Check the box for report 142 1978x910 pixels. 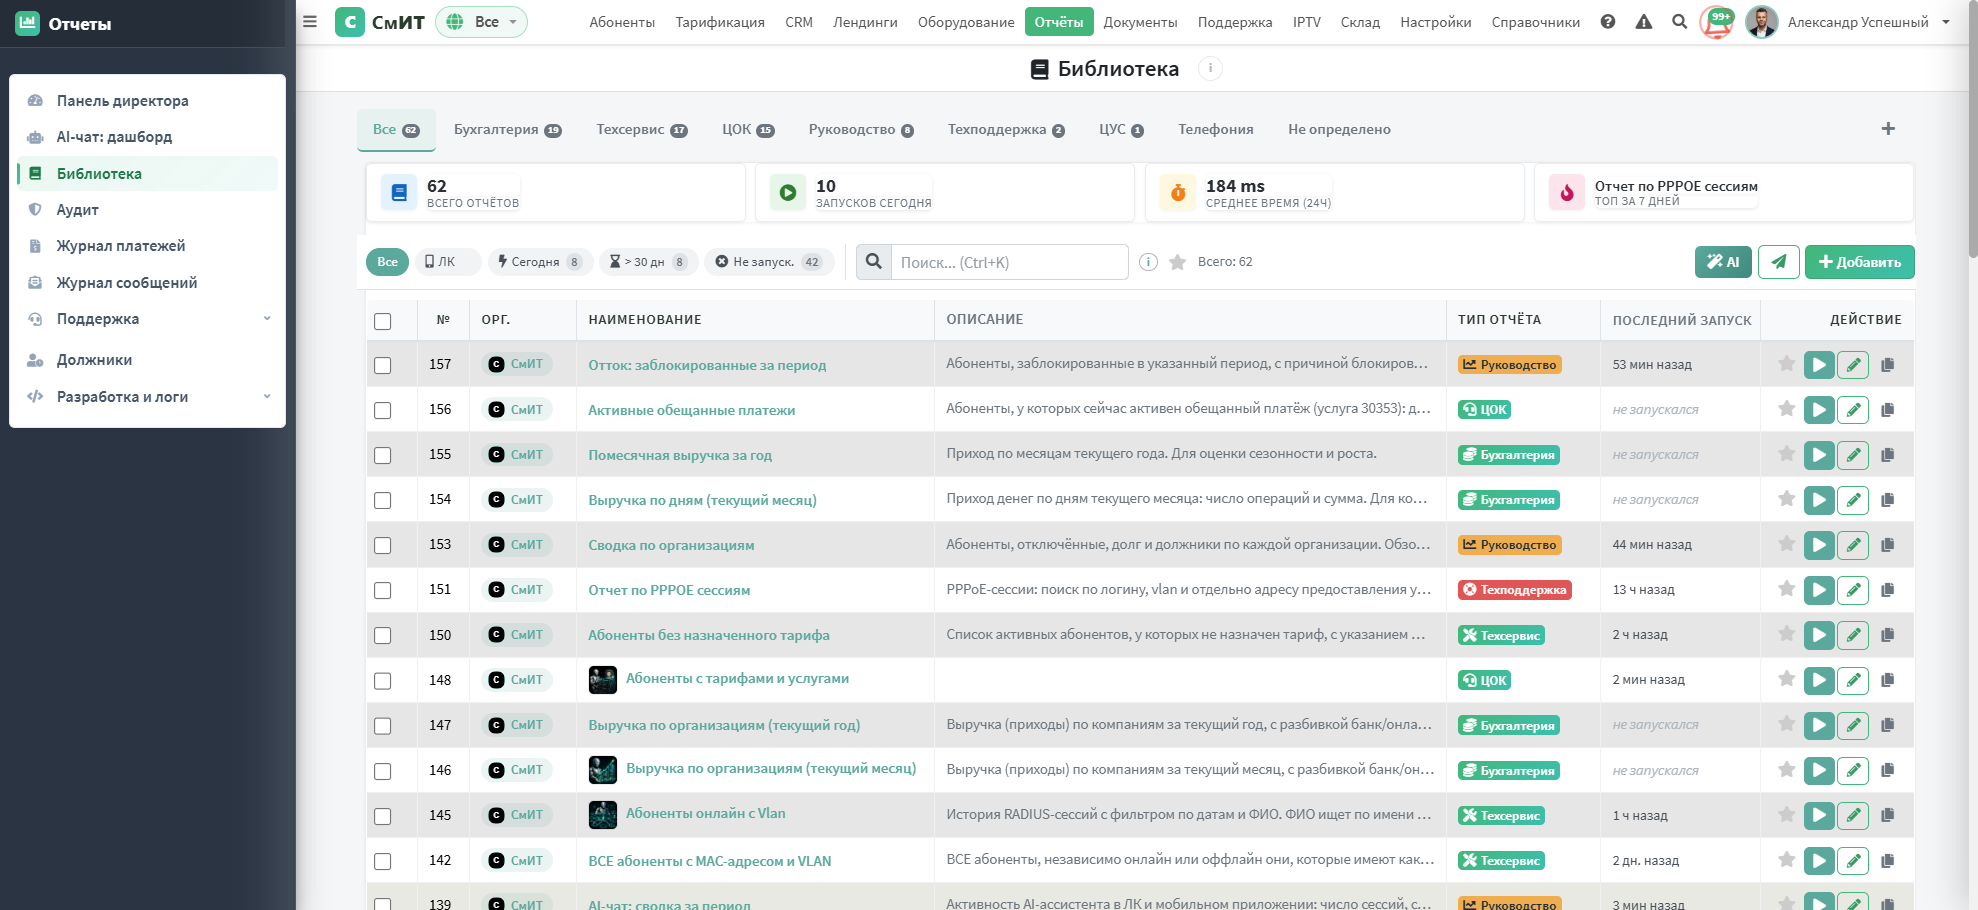[382, 861]
